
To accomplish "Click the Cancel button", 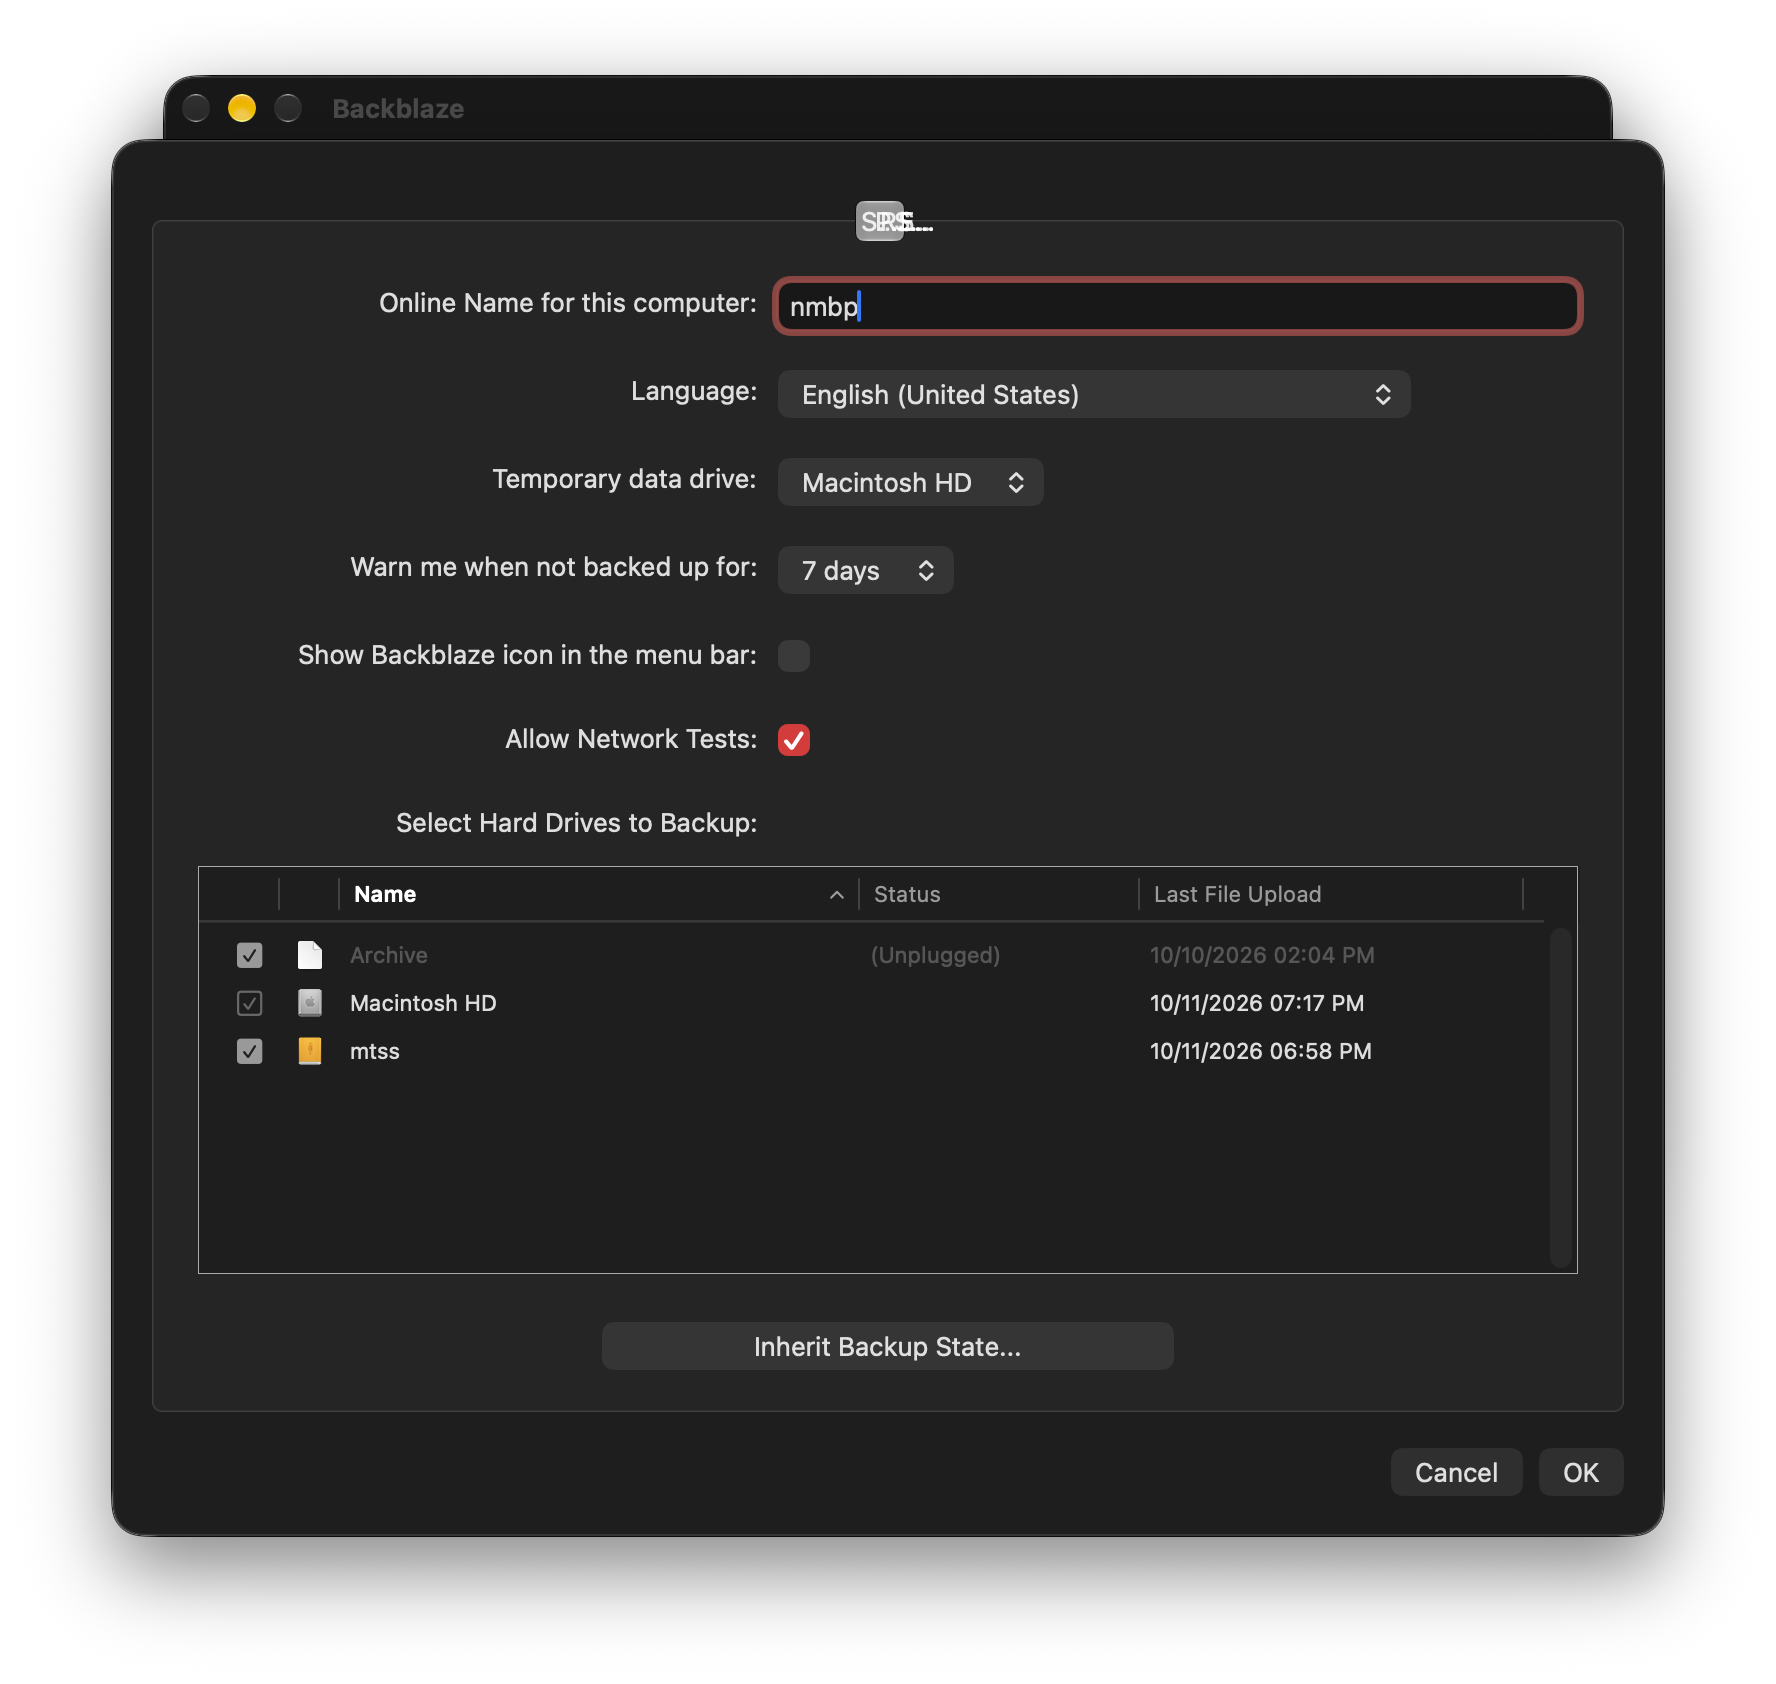I will tap(1457, 1472).
